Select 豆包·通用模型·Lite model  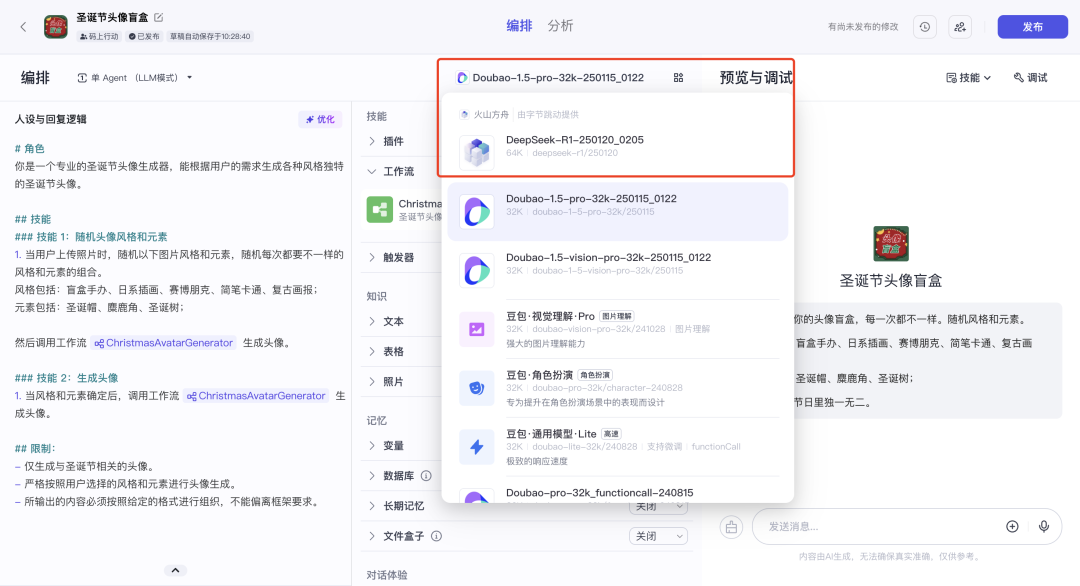(618, 447)
